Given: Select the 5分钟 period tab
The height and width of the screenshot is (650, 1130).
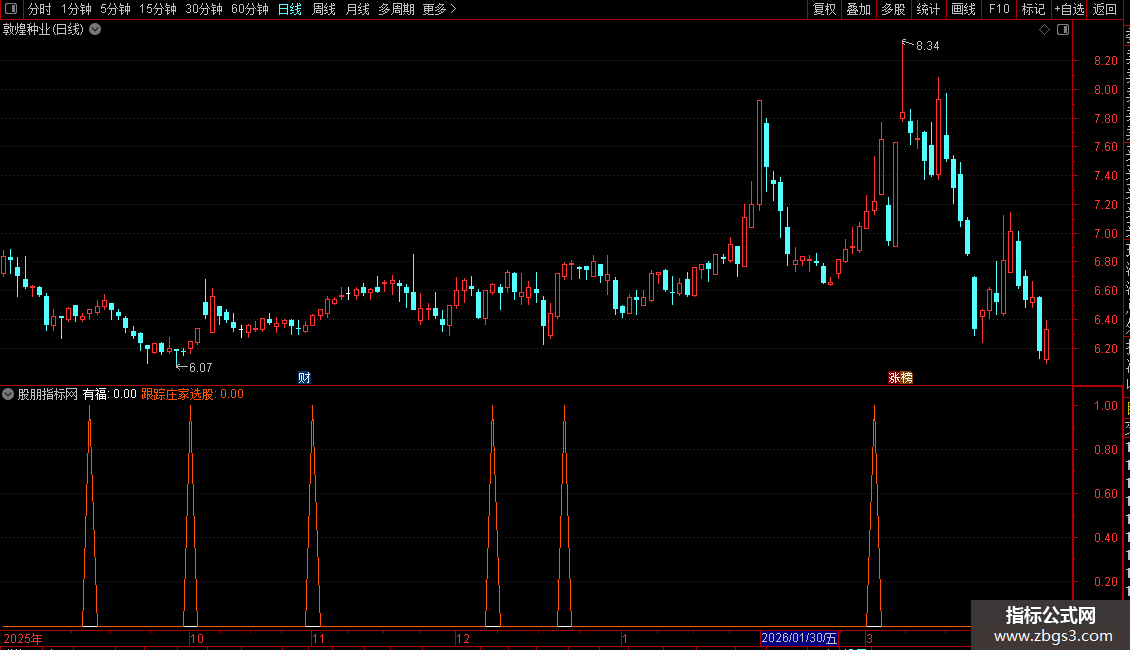Looking at the screenshot, I should click(x=115, y=9).
